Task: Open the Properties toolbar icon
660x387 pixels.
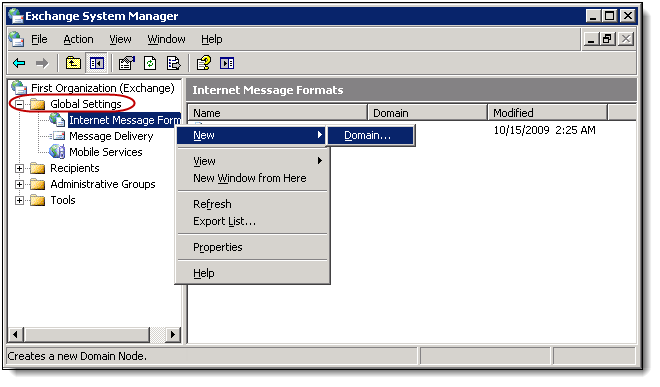Action: point(126,64)
